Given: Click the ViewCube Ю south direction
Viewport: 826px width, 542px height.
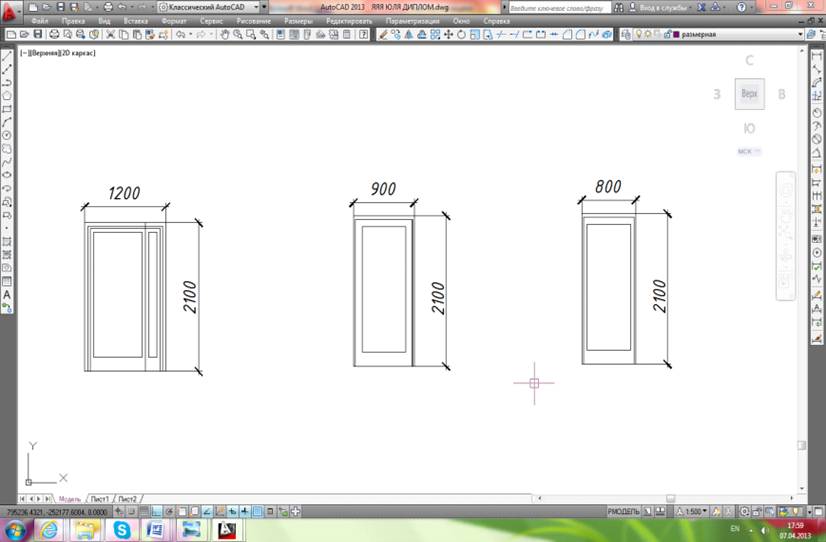Looking at the screenshot, I should 749,128.
